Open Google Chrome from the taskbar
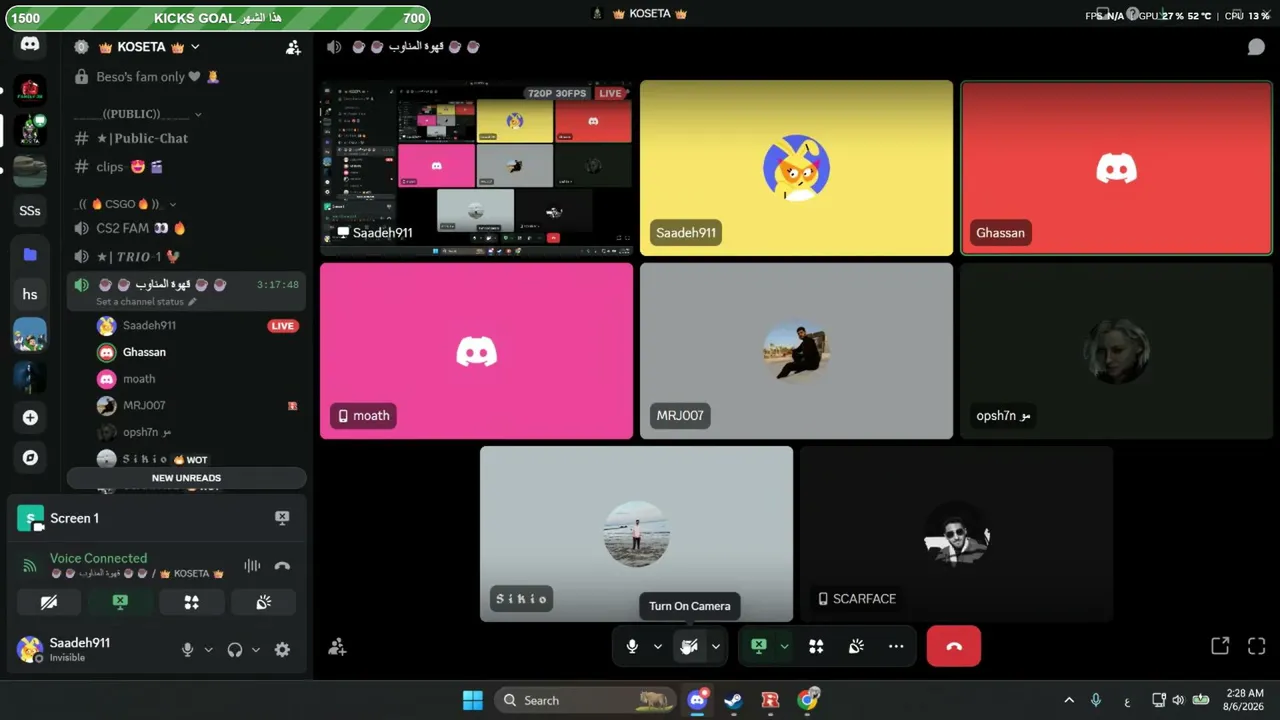This screenshot has height=720, width=1280. 807,700
